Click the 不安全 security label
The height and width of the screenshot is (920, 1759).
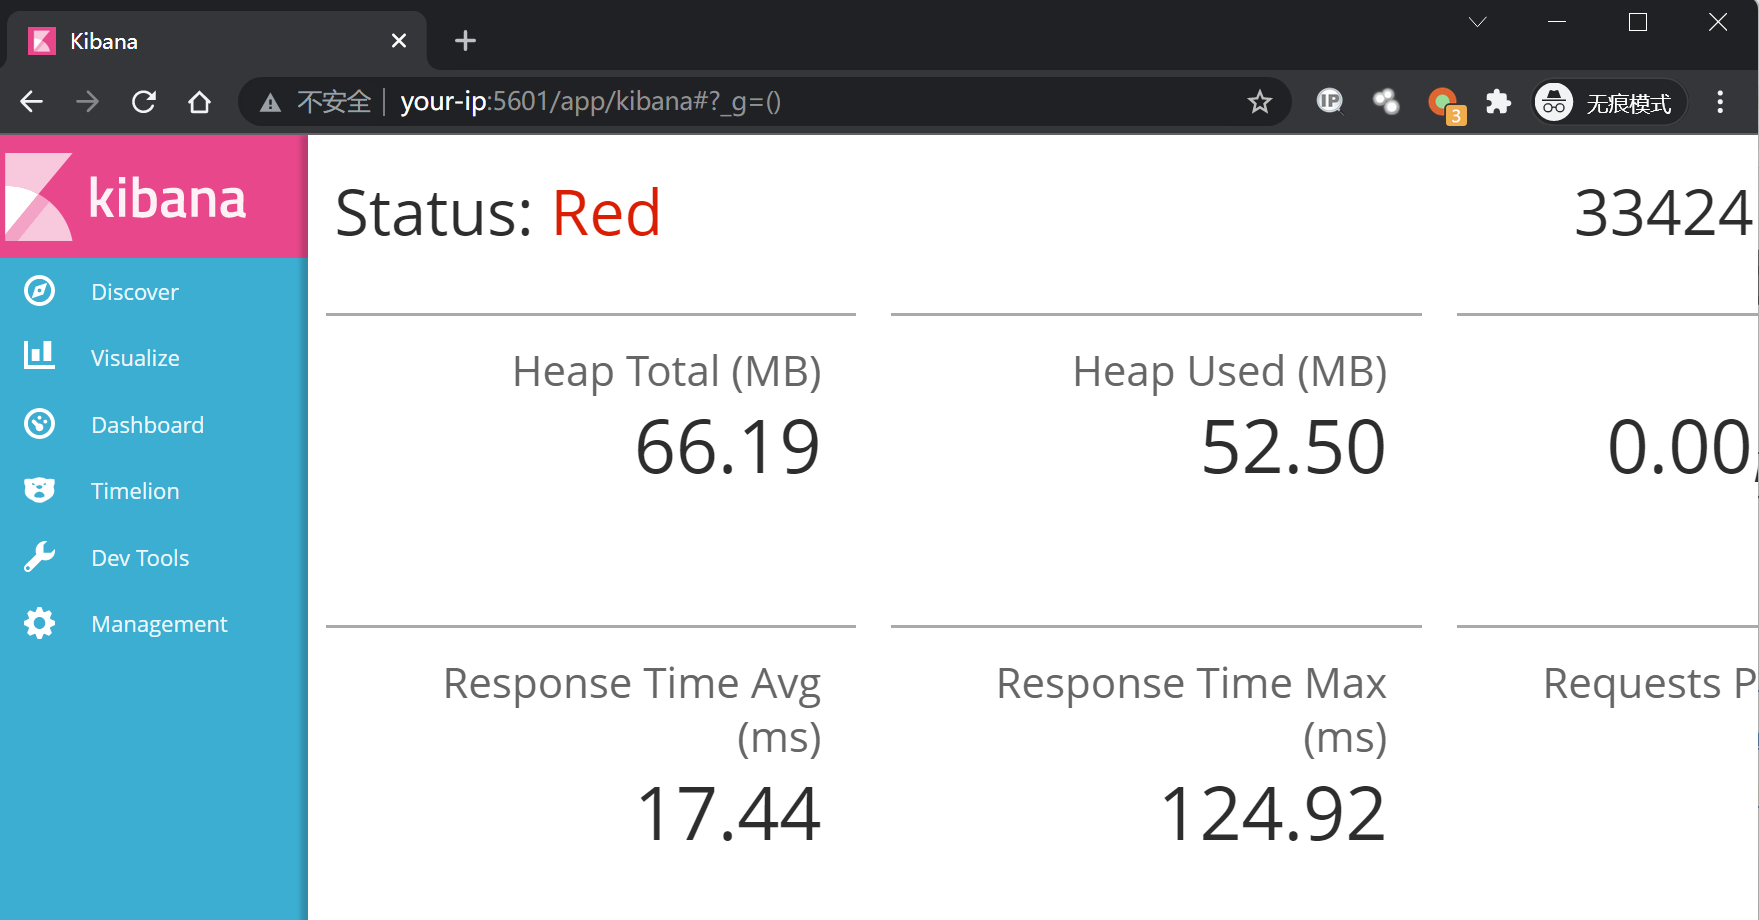coord(334,102)
